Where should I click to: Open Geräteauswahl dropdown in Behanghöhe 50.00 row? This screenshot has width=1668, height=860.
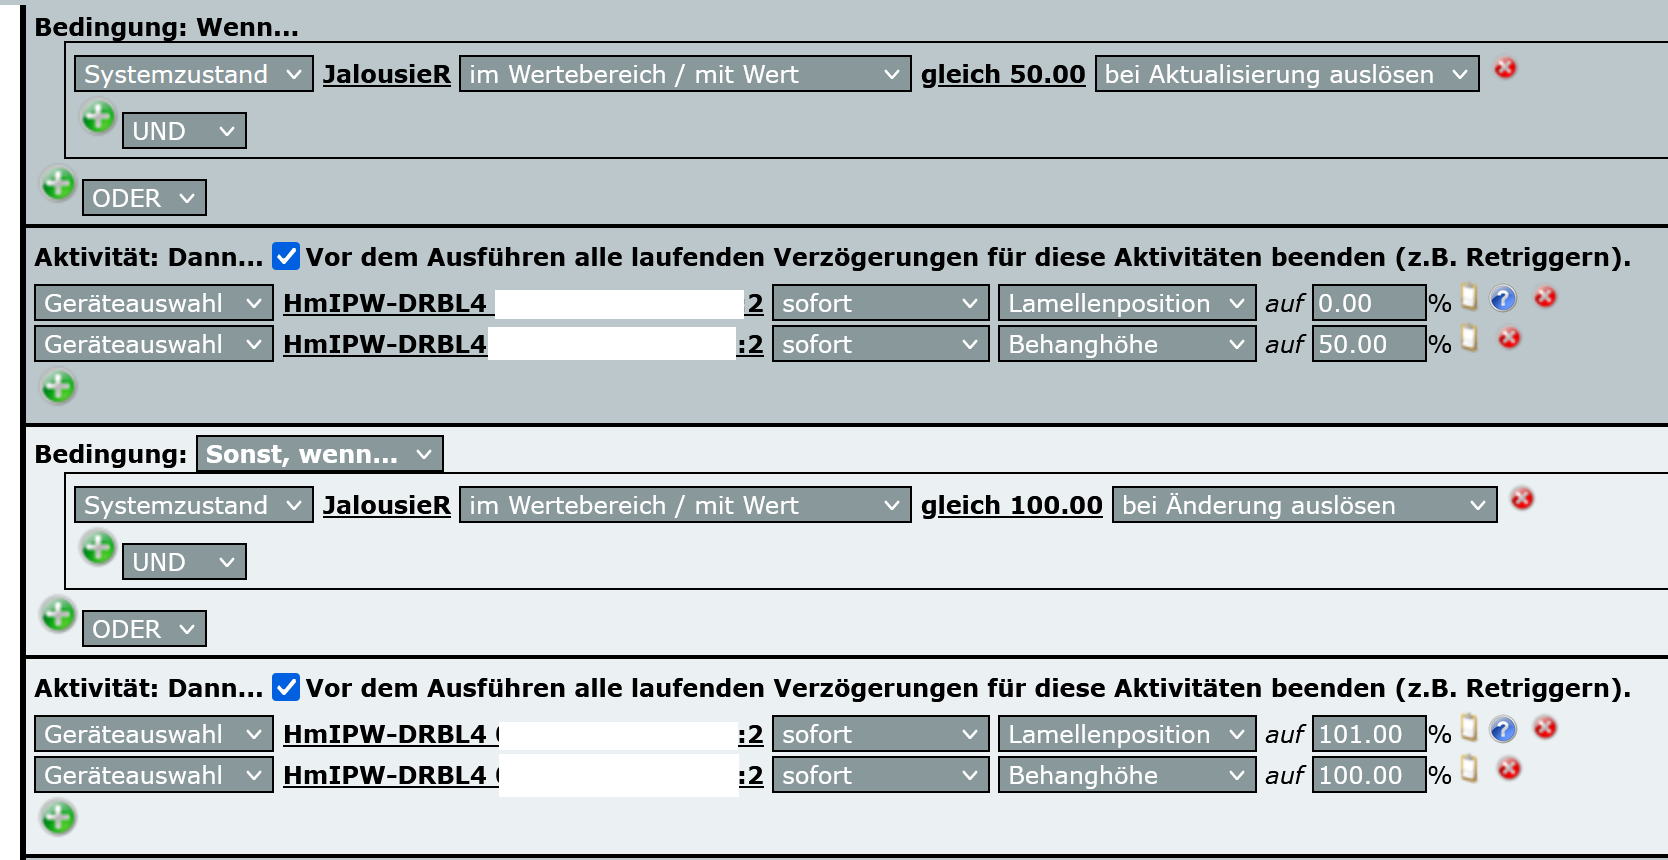(154, 344)
